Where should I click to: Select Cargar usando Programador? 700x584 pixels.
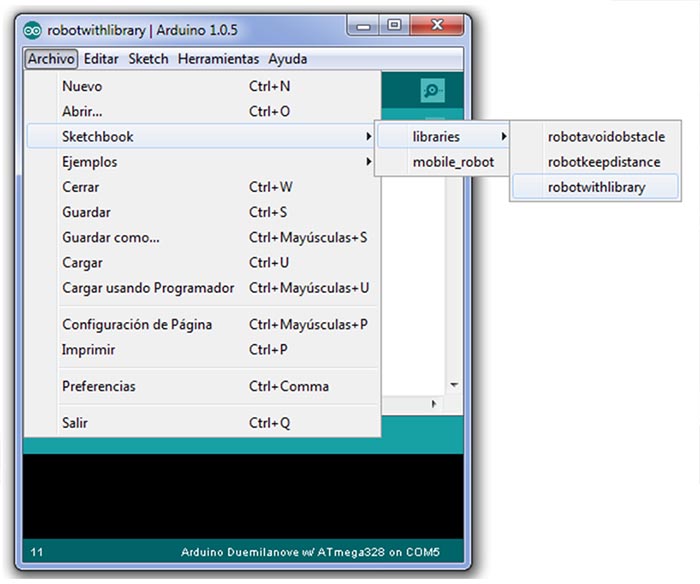[148, 288]
